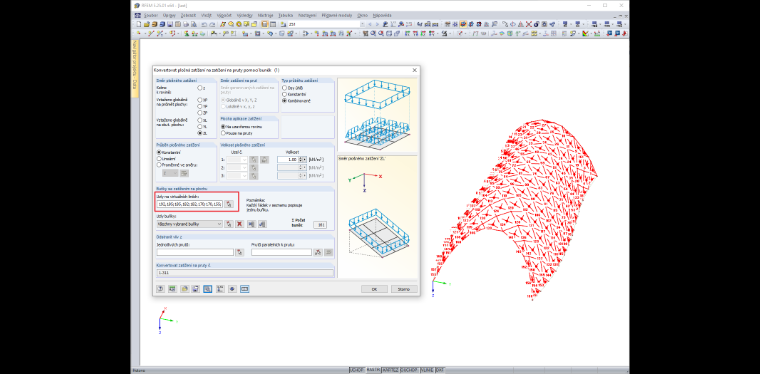Go to previous load case arrow
Viewport: 760px width, 374px height.
point(370,24)
